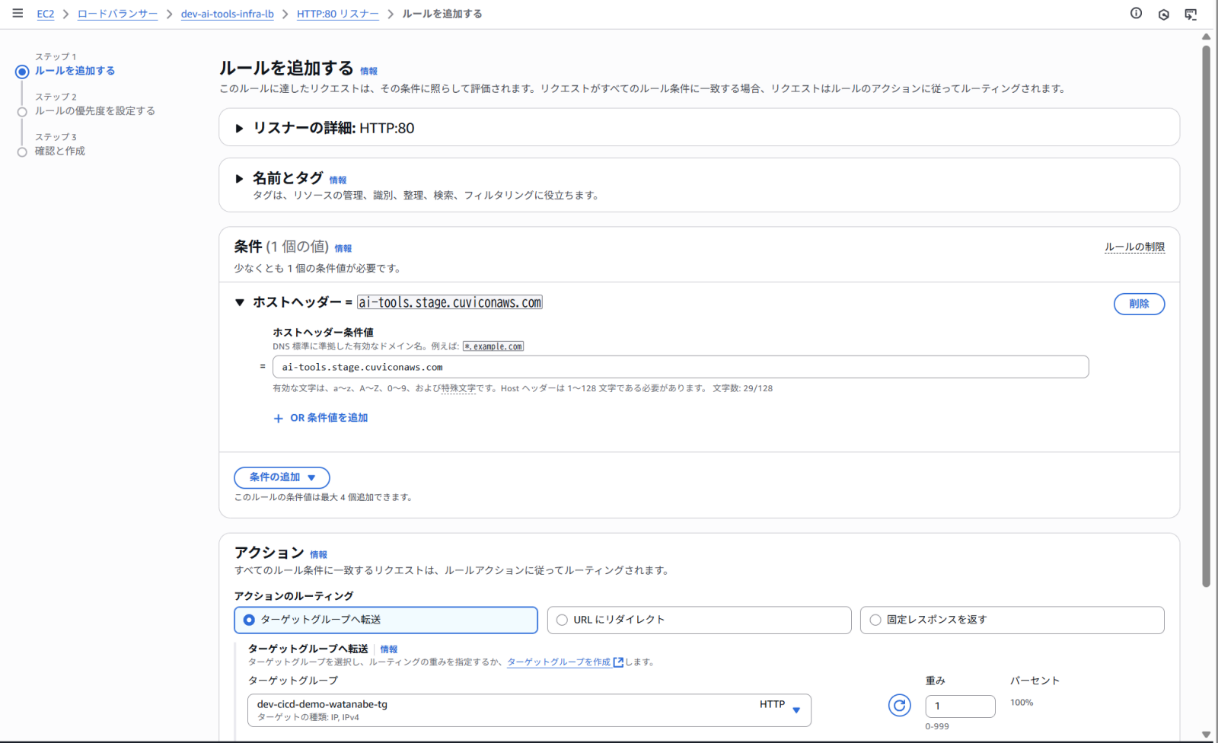Click OR 条件値を追加
The width and height of the screenshot is (1218, 743).
point(318,416)
